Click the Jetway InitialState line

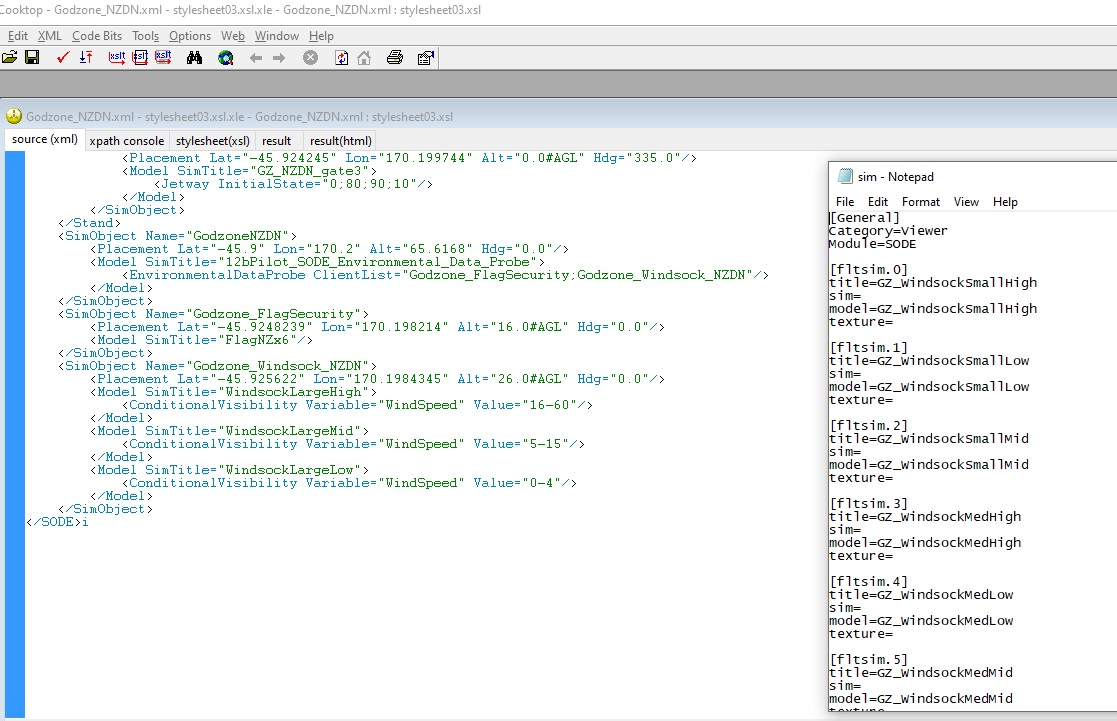click(x=293, y=184)
